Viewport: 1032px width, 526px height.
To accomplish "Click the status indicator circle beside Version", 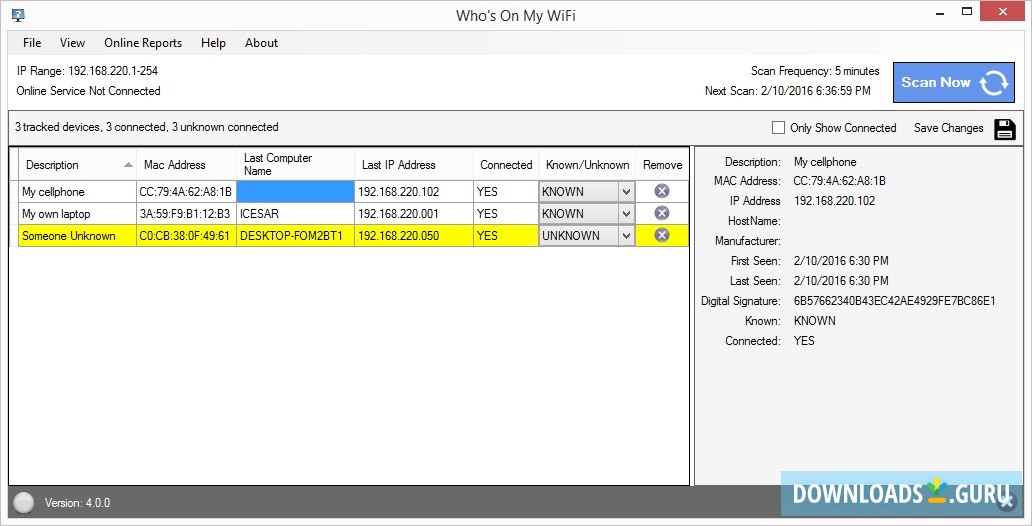I will [x=24, y=503].
